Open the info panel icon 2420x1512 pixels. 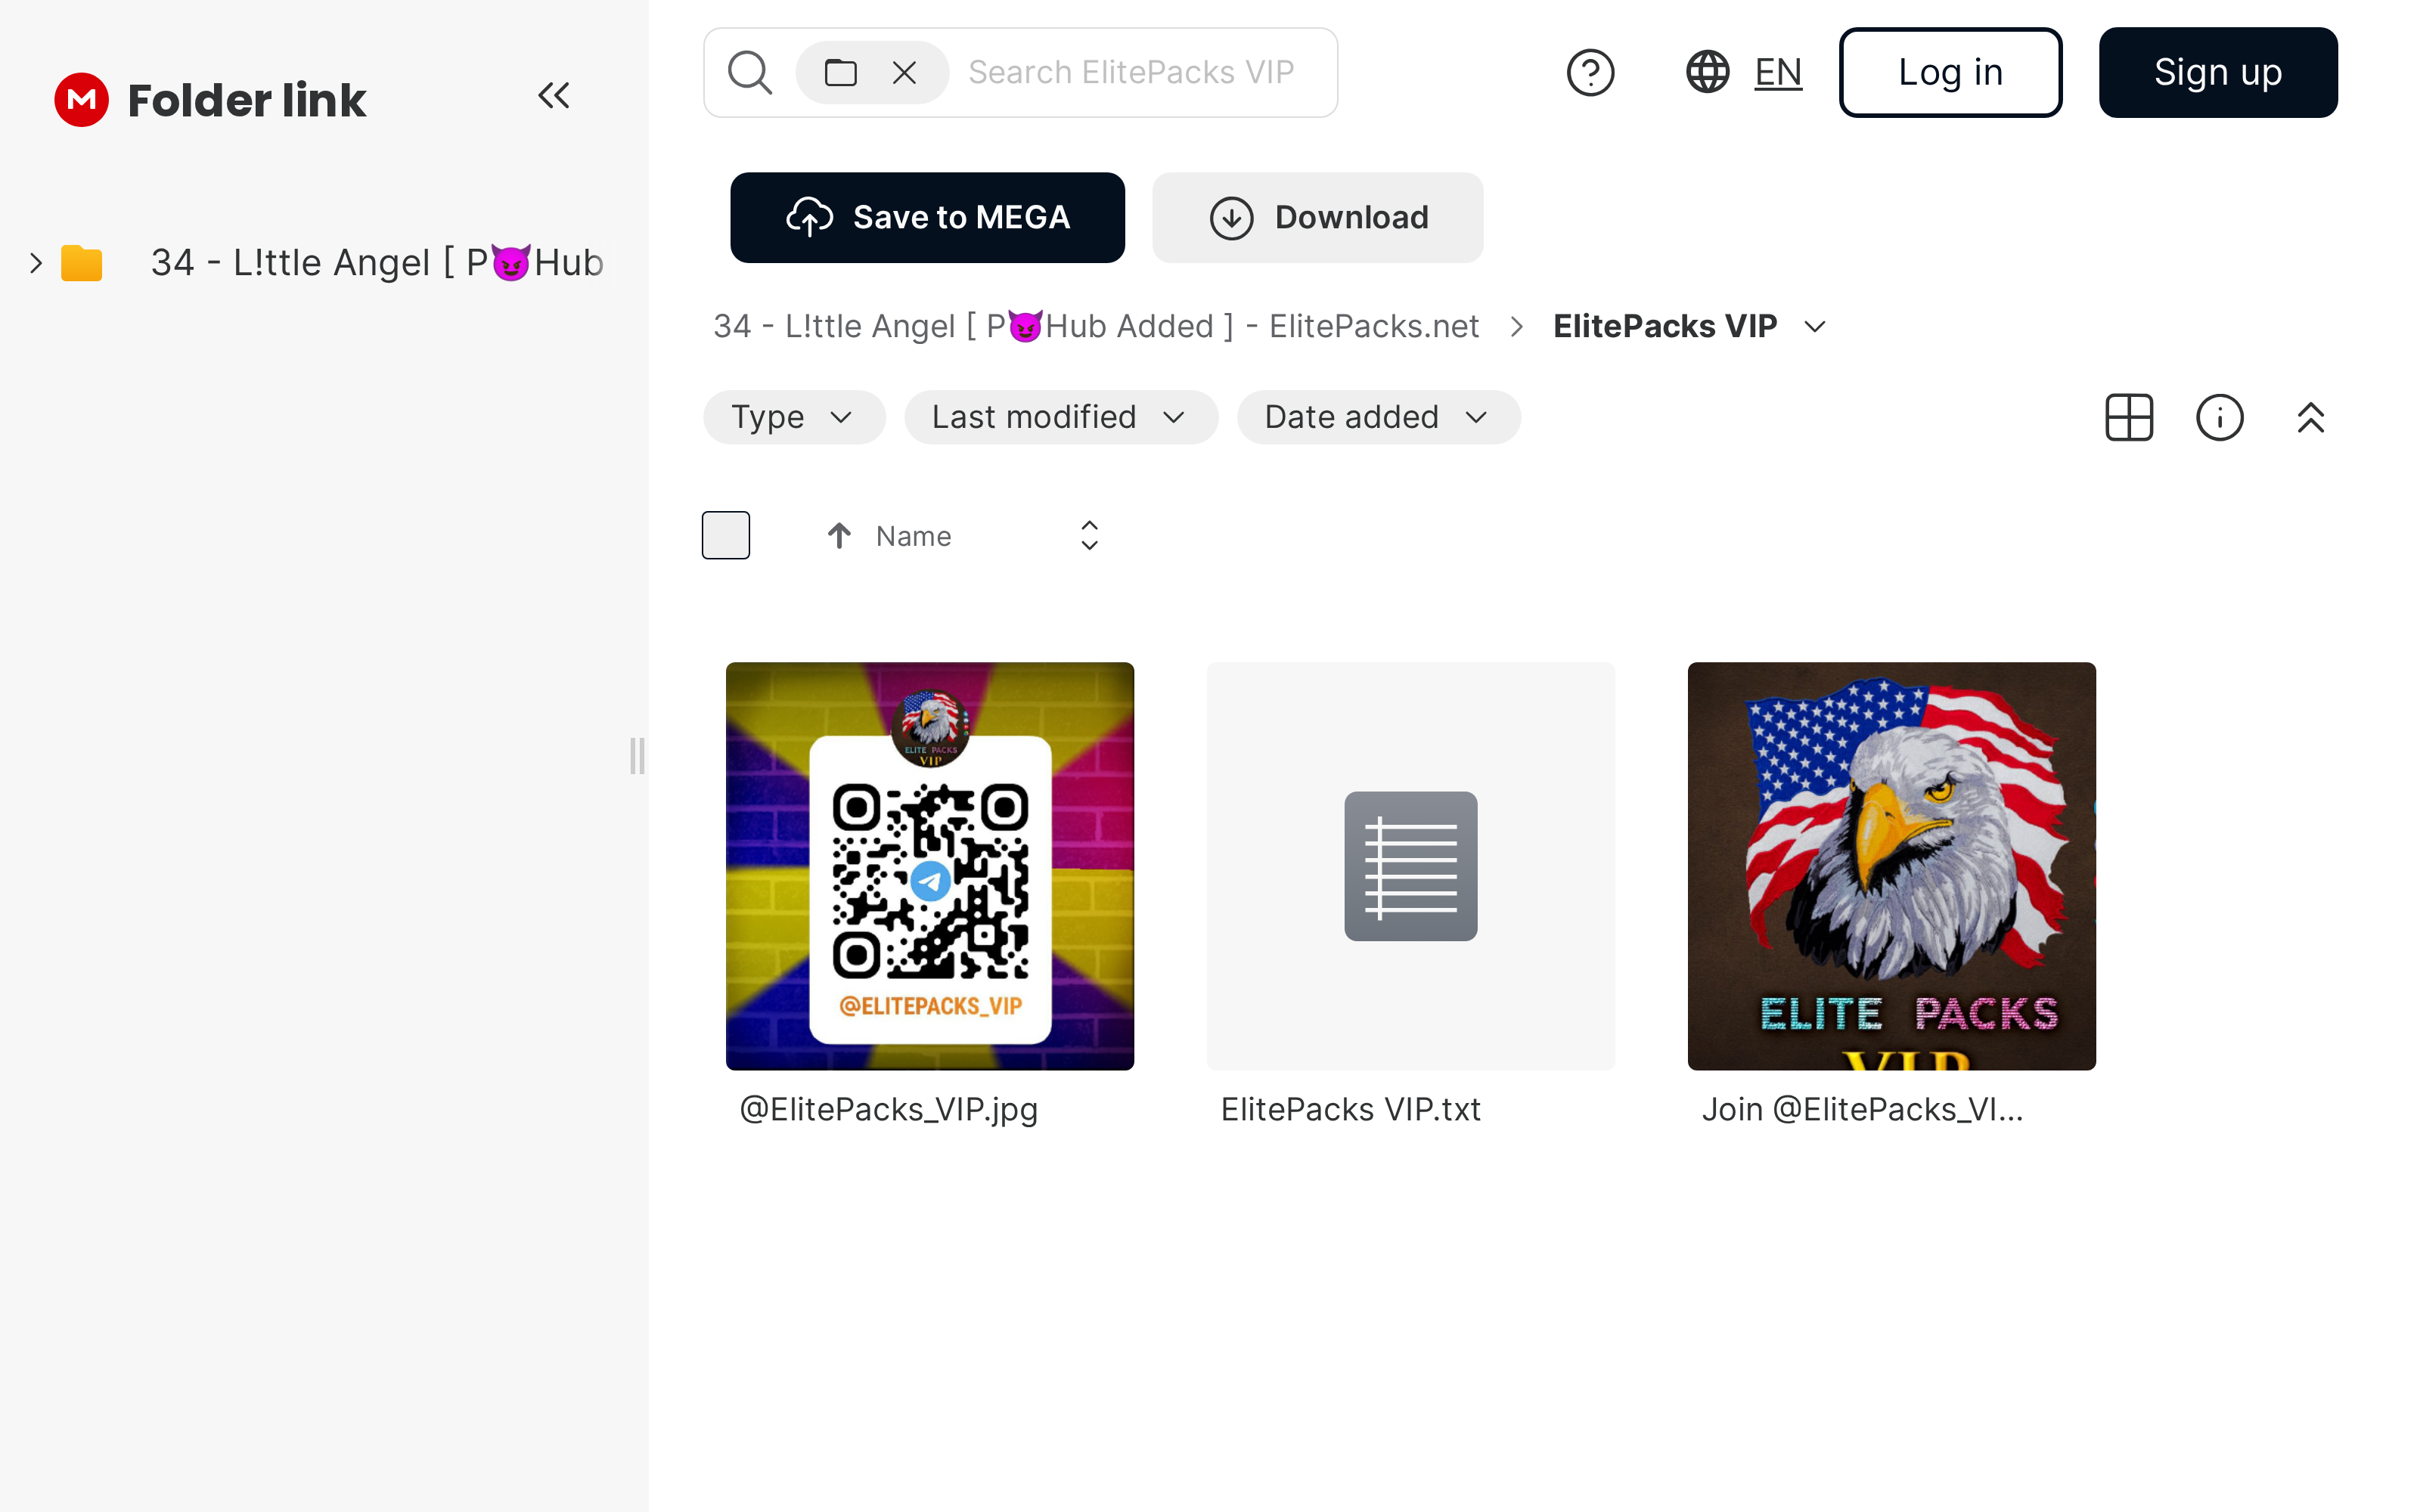coord(2219,417)
